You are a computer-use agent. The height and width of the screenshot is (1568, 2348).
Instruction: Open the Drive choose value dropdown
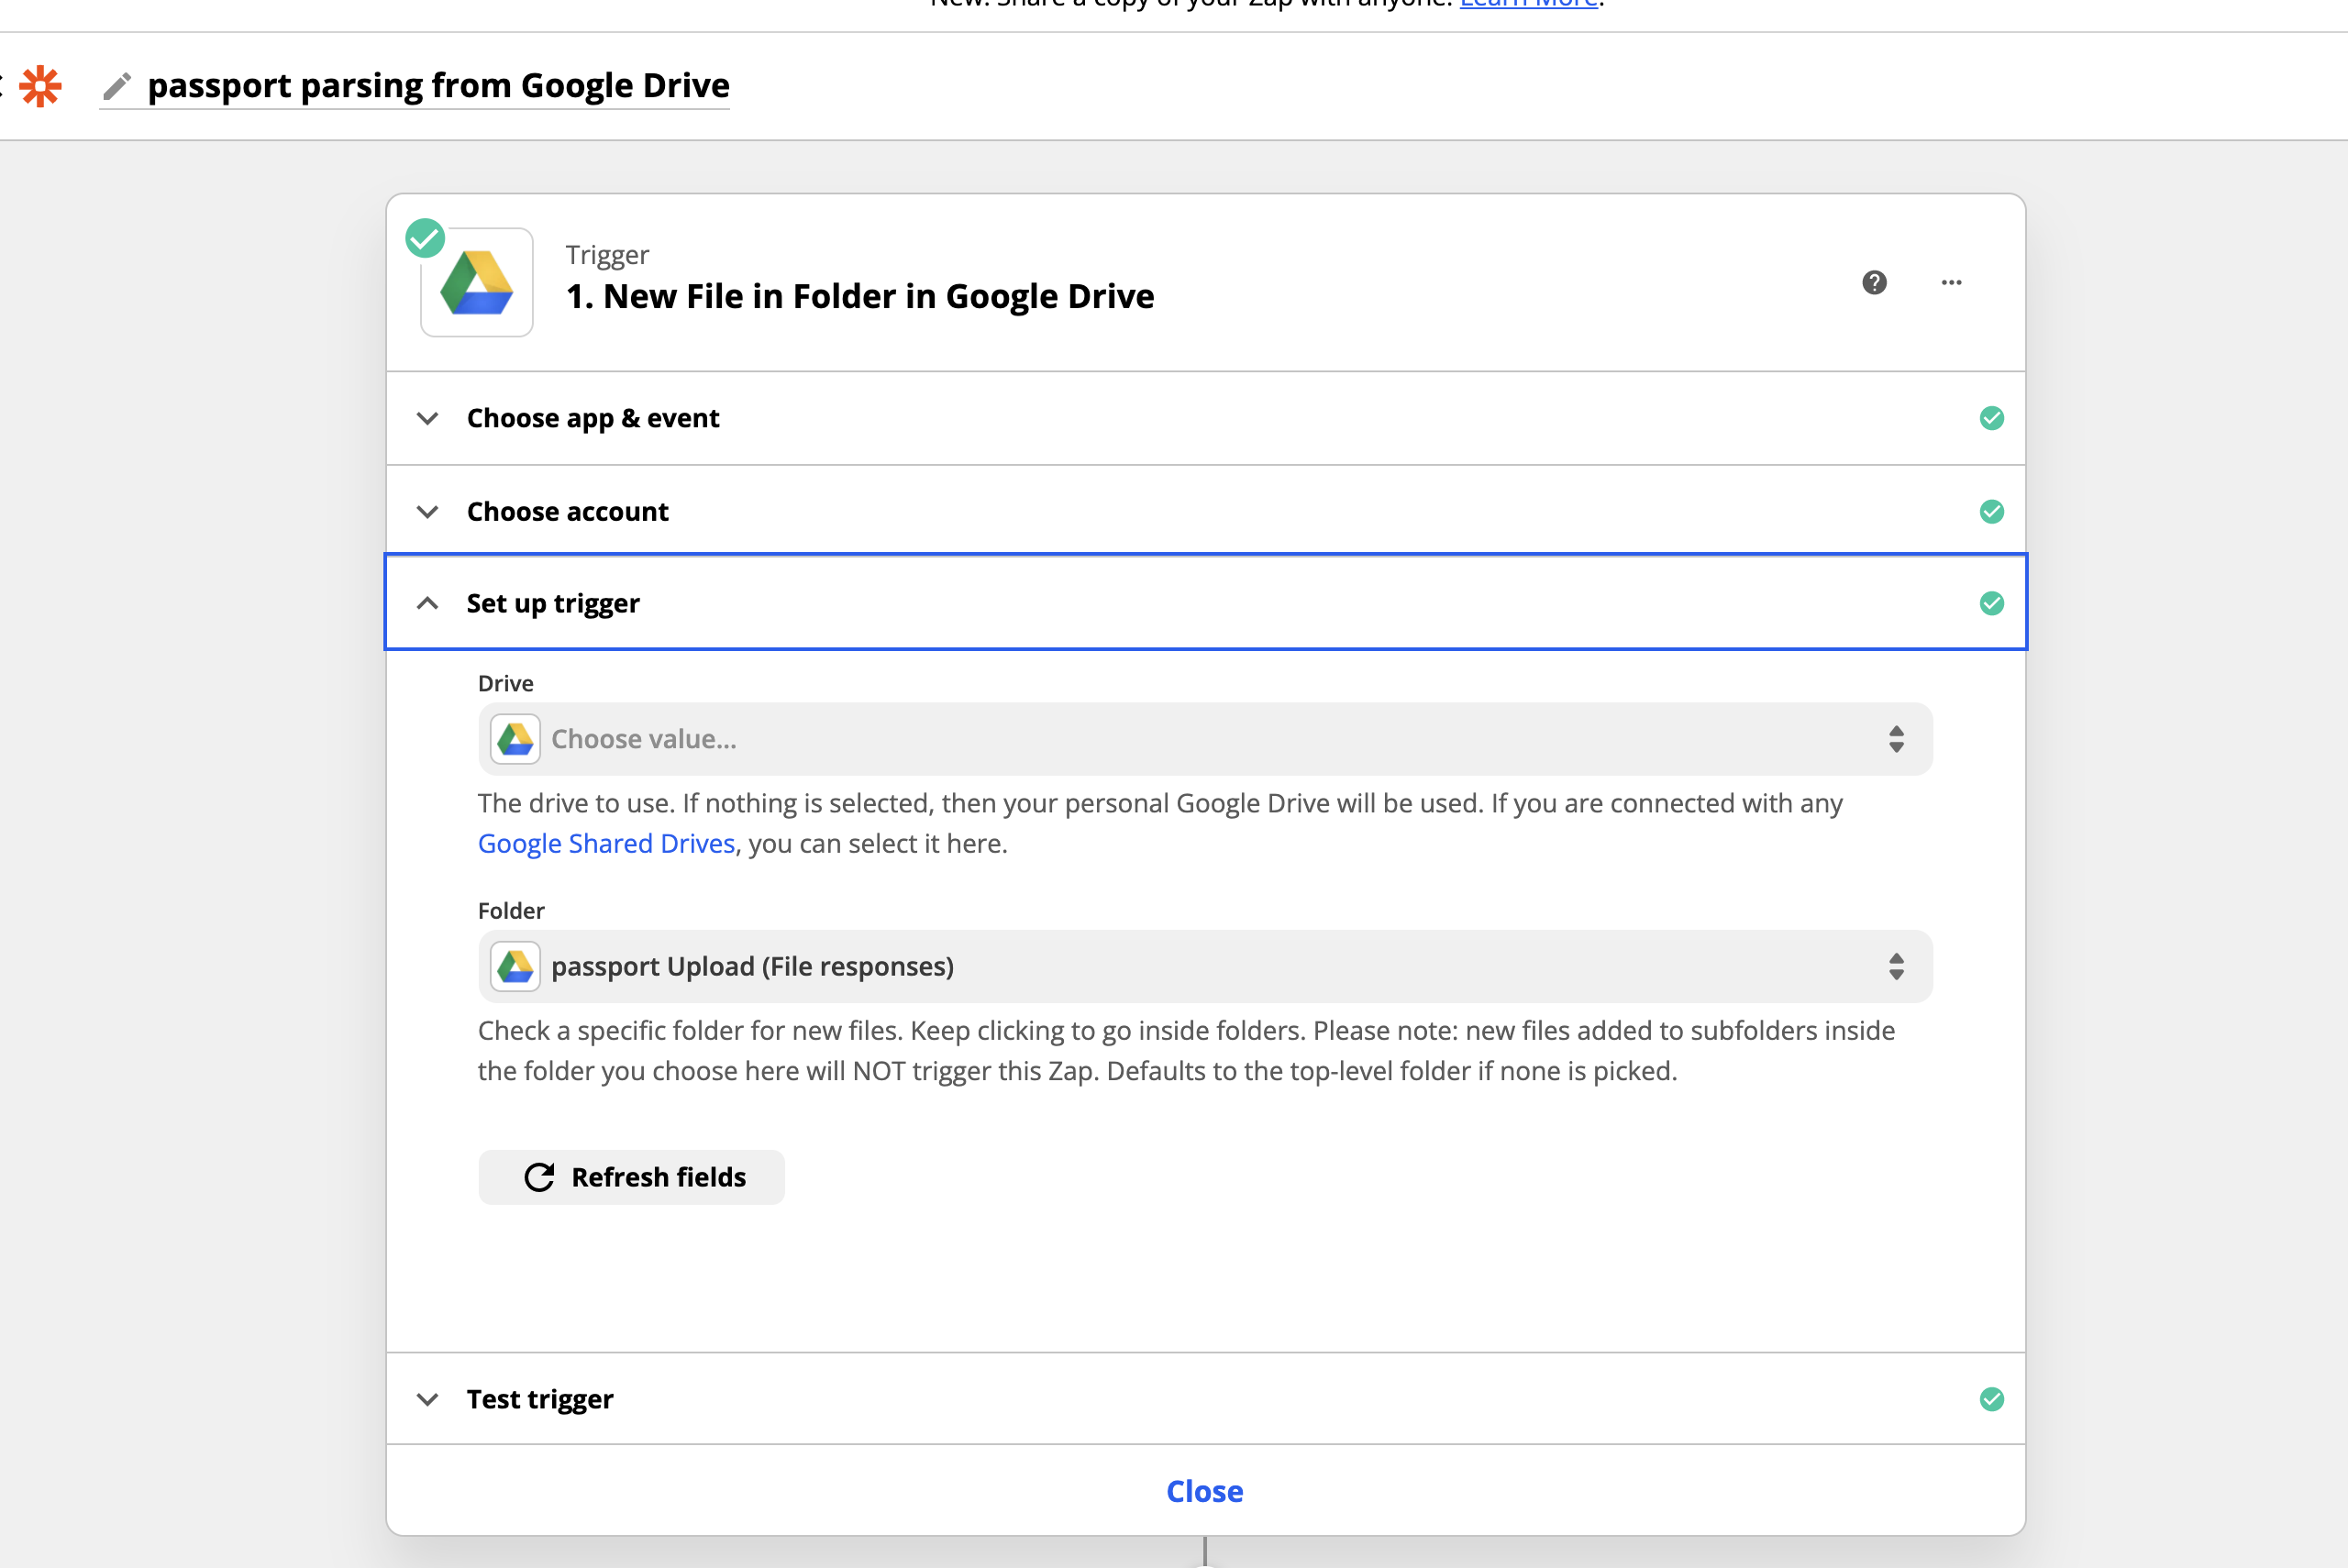(x=1204, y=739)
